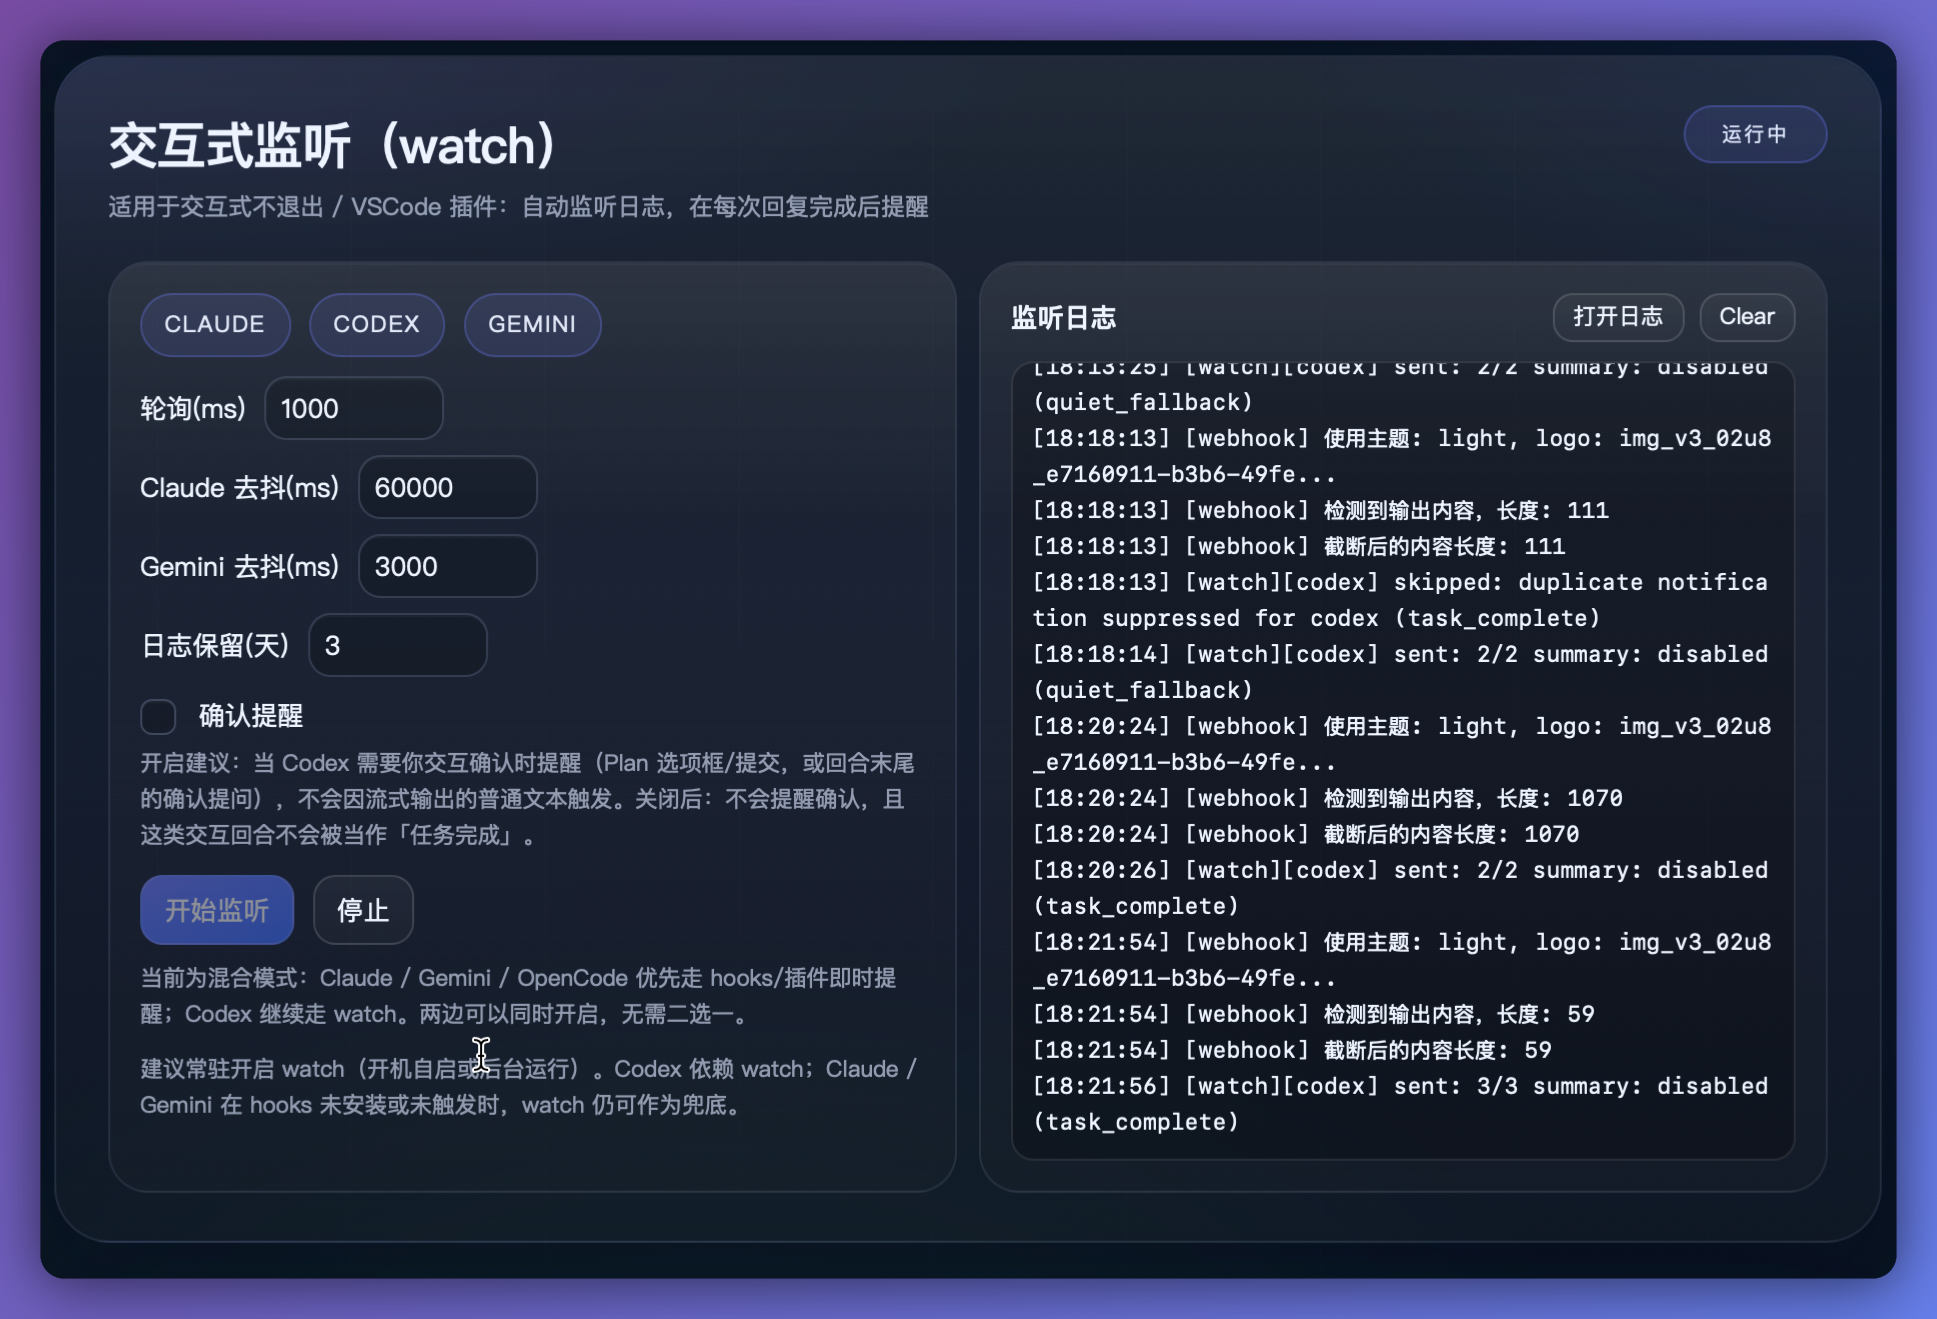Click the 轮询(ms) label

(x=193, y=408)
